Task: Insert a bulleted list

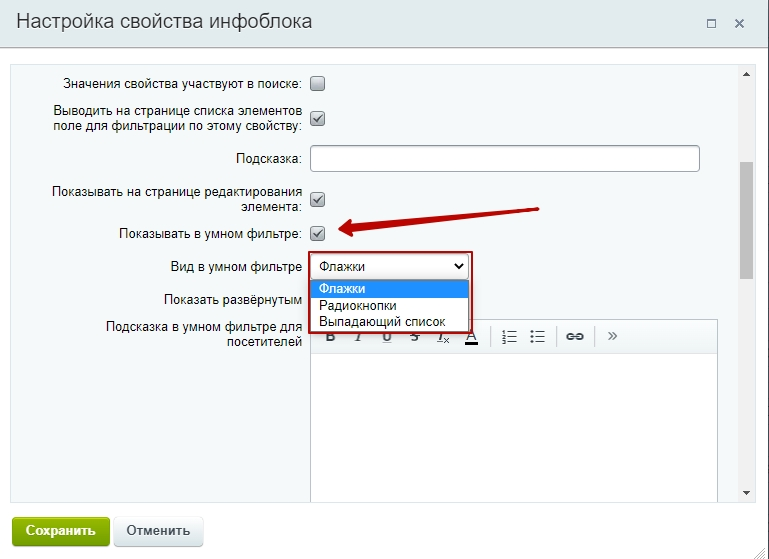Action: point(538,336)
